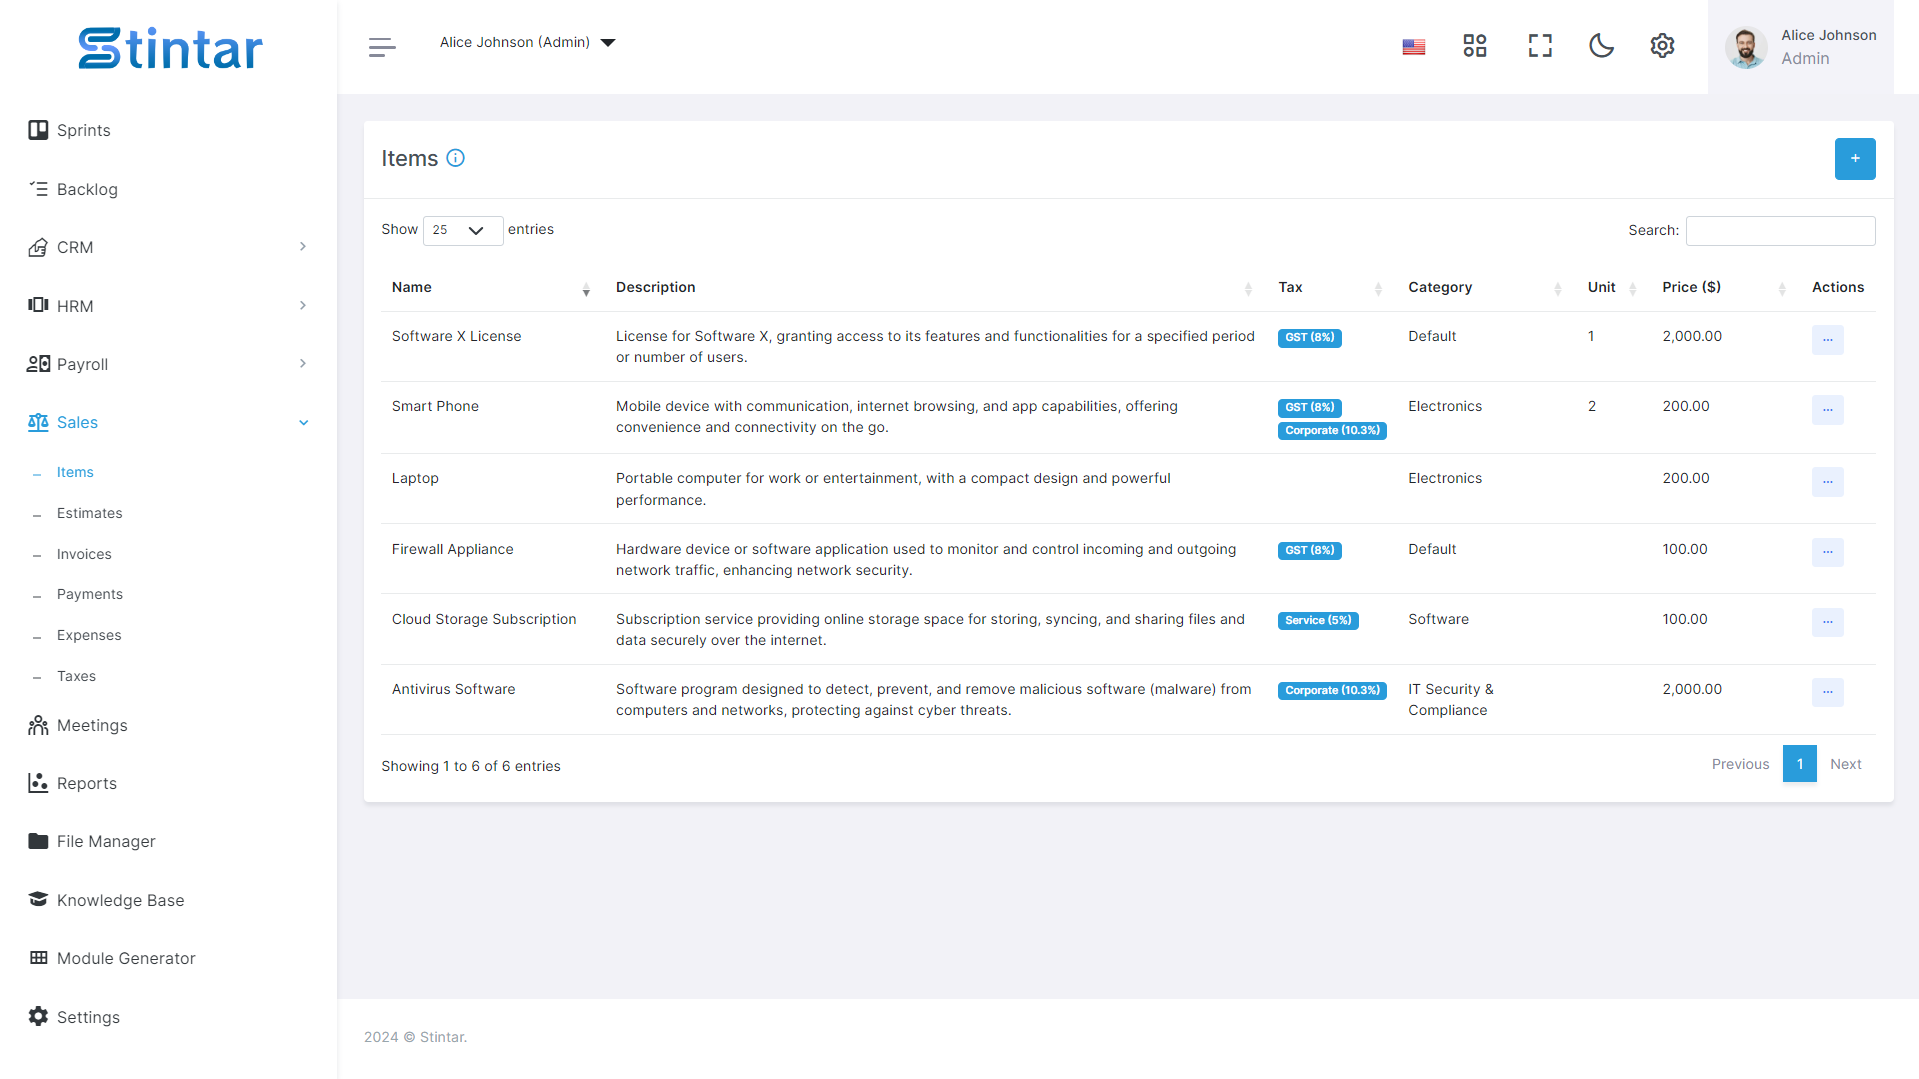Sort table by Price ($) column
Image resolution: width=1919 pixels, height=1079 pixels.
(1724, 288)
